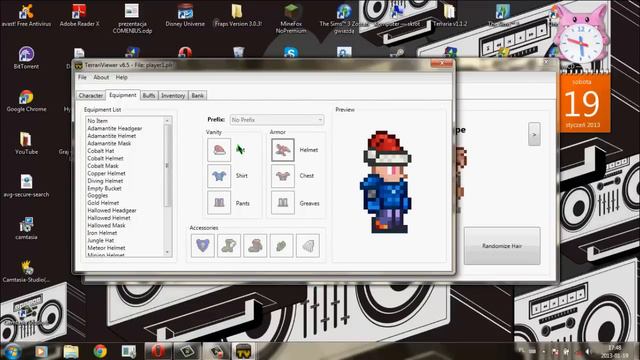The width and height of the screenshot is (640, 360).
Task: Select the Vanity Shirt slot
Action: pyautogui.click(x=219, y=176)
